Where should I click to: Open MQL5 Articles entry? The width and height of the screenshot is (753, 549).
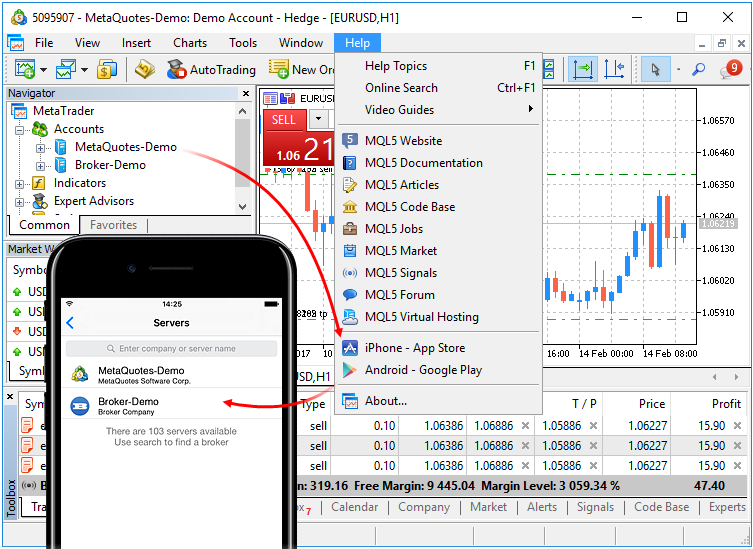tap(438, 185)
